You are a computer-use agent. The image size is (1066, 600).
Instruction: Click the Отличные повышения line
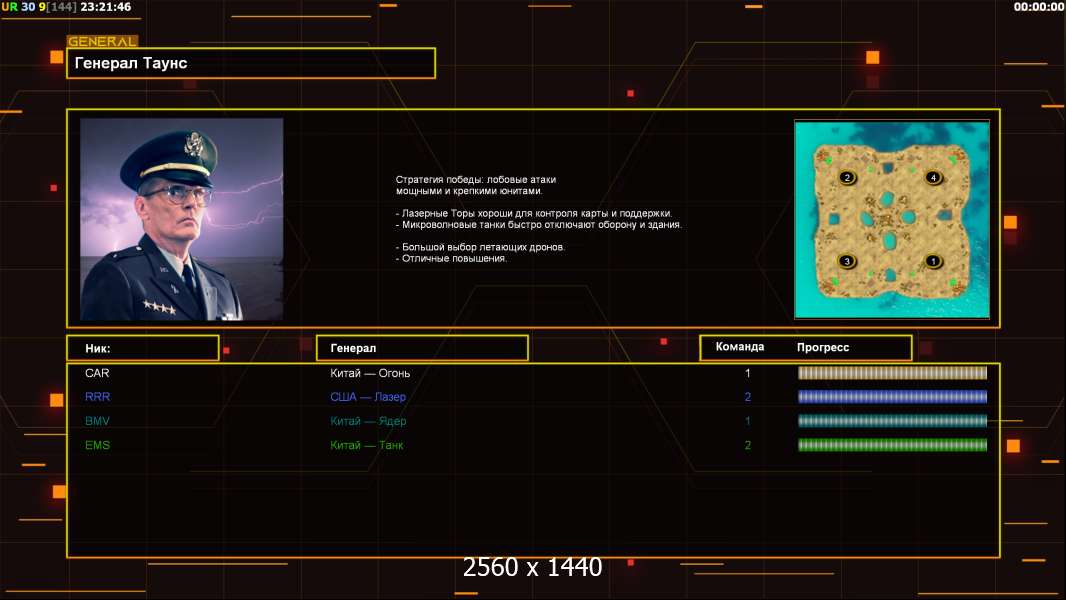[x=451, y=258]
